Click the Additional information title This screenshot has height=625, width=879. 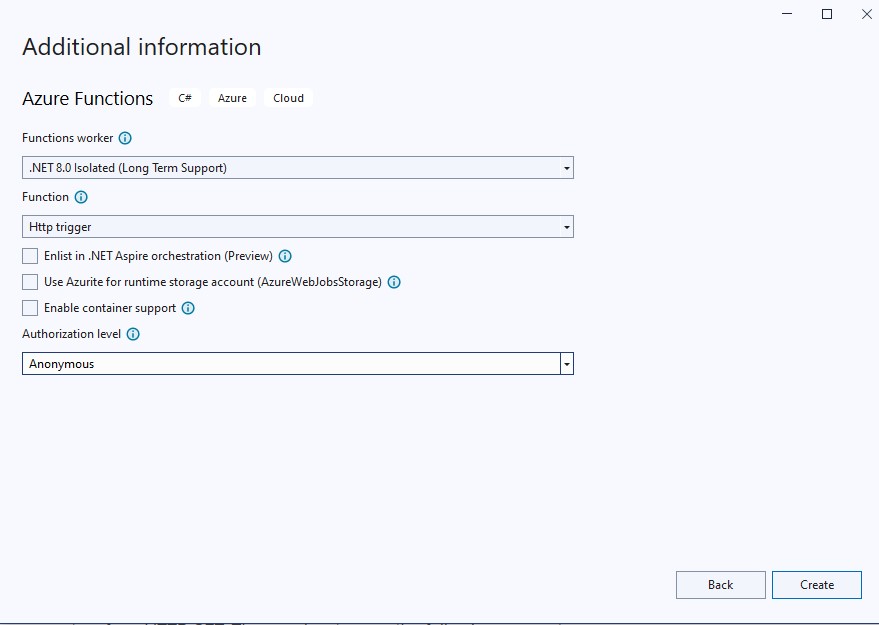142,47
